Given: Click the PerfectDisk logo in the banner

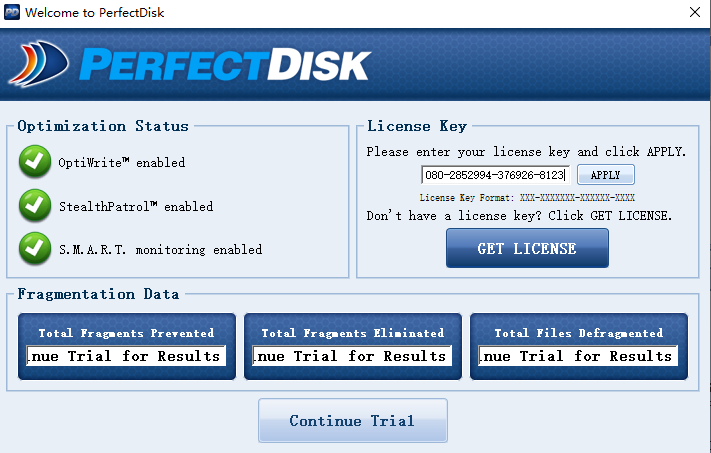Looking at the screenshot, I should tap(190, 65).
